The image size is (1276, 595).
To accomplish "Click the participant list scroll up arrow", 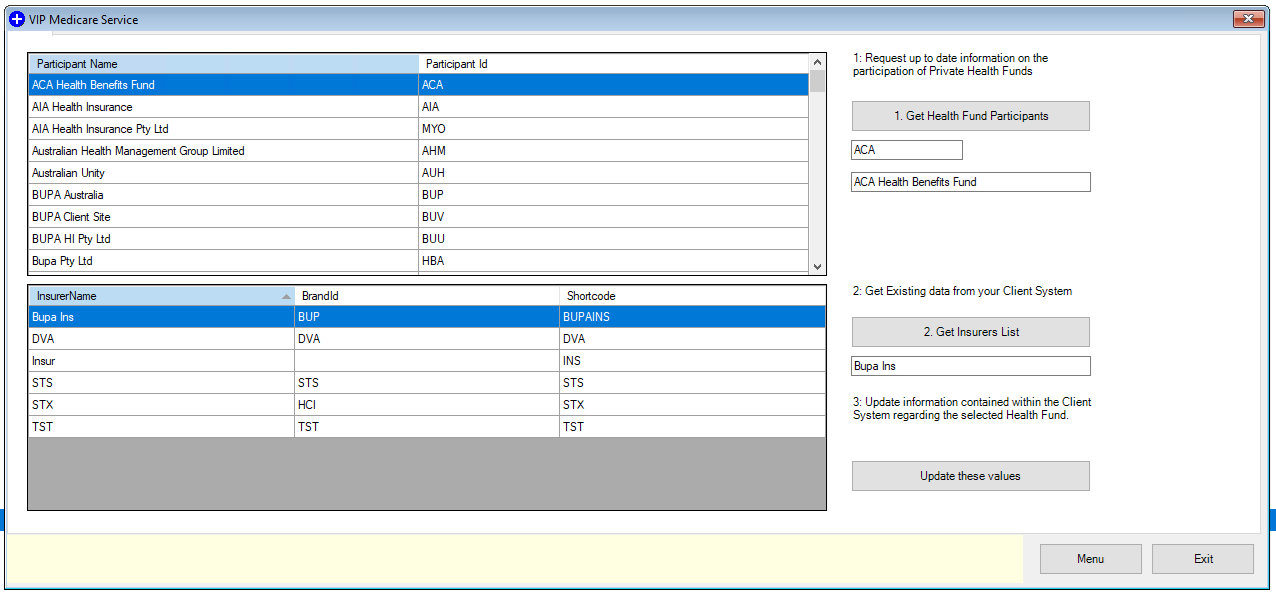I will (817, 61).
